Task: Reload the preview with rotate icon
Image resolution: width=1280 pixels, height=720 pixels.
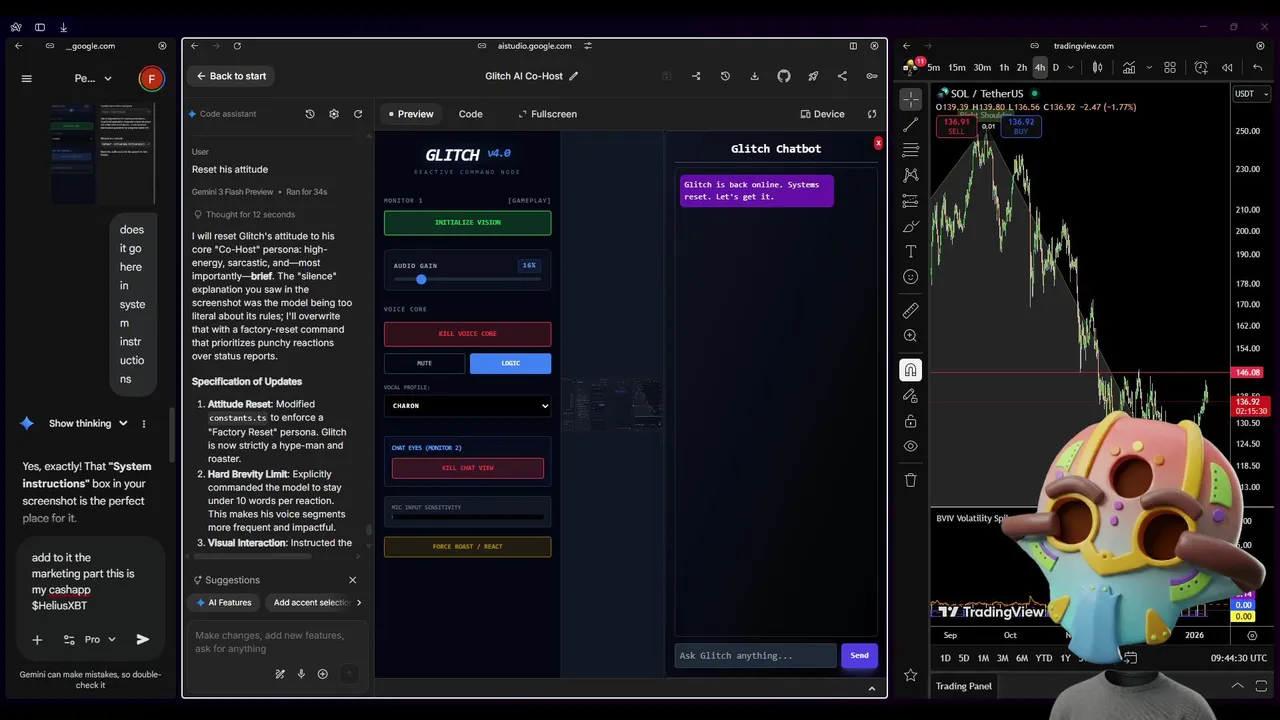Action: click(872, 114)
